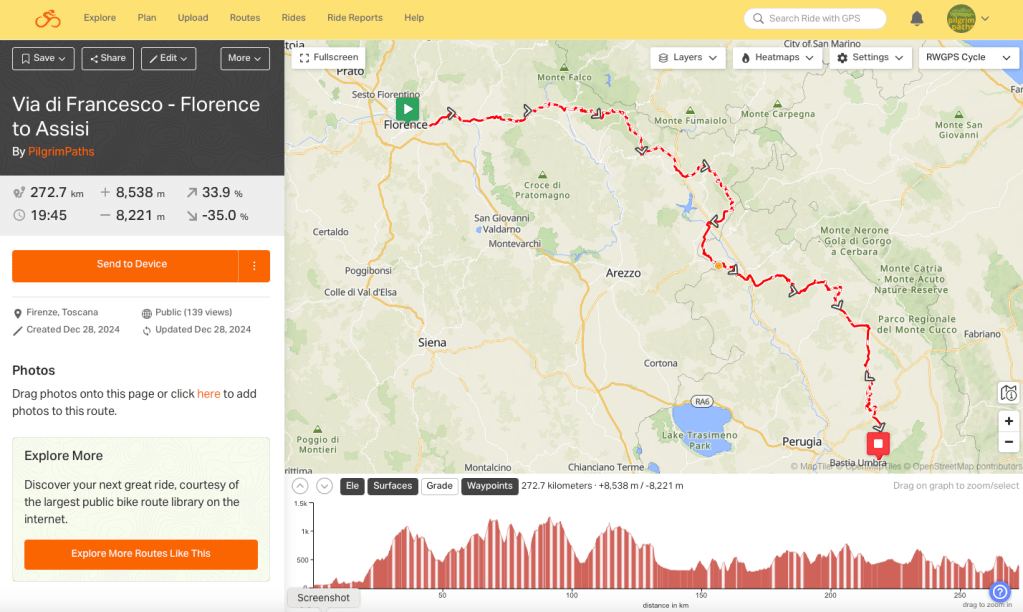Screen dimensions: 1023x612
Task: Toggle Grade on the elevation graph
Action: point(439,486)
